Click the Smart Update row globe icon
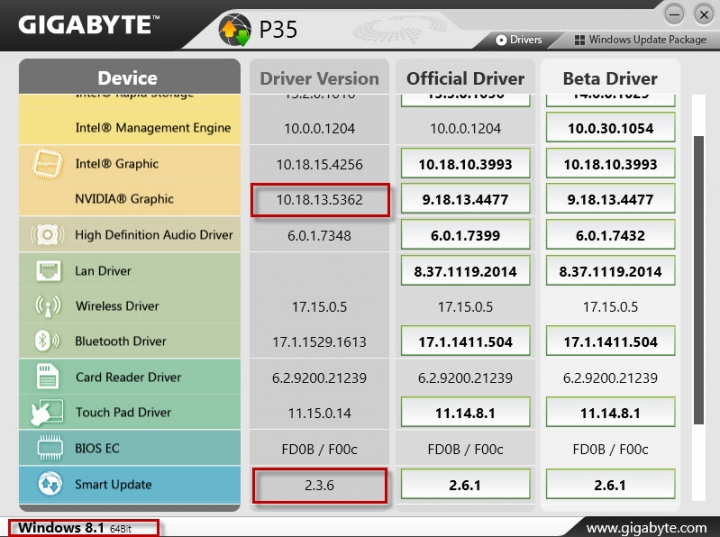This screenshot has width=720, height=537. 50,484
